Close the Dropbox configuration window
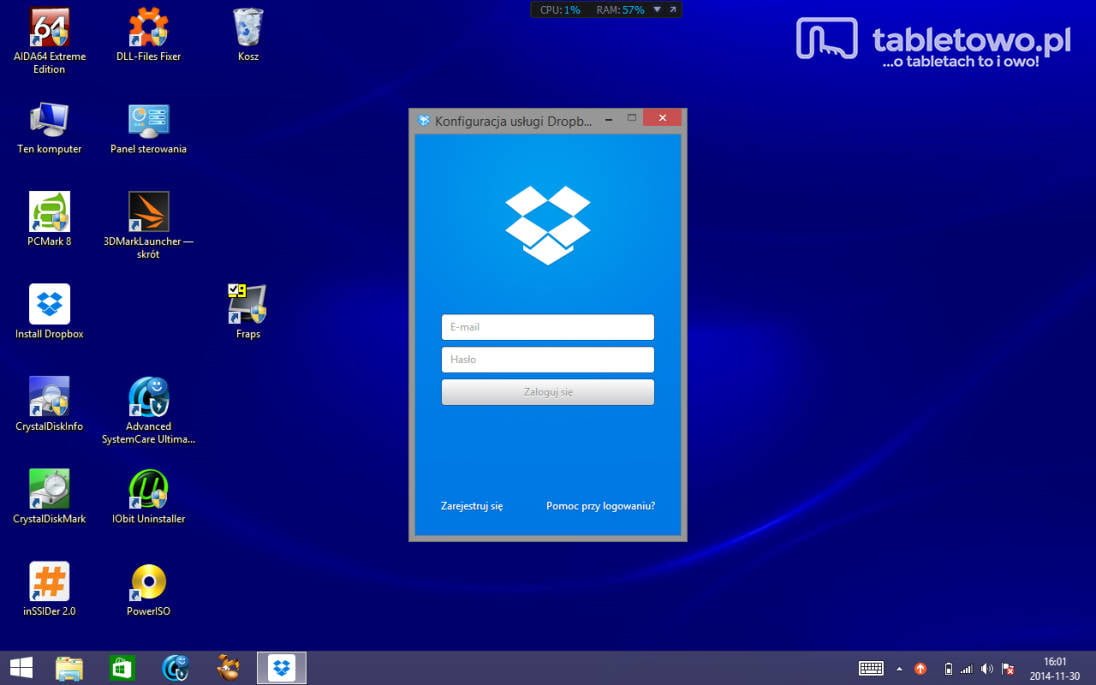 [662, 118]
